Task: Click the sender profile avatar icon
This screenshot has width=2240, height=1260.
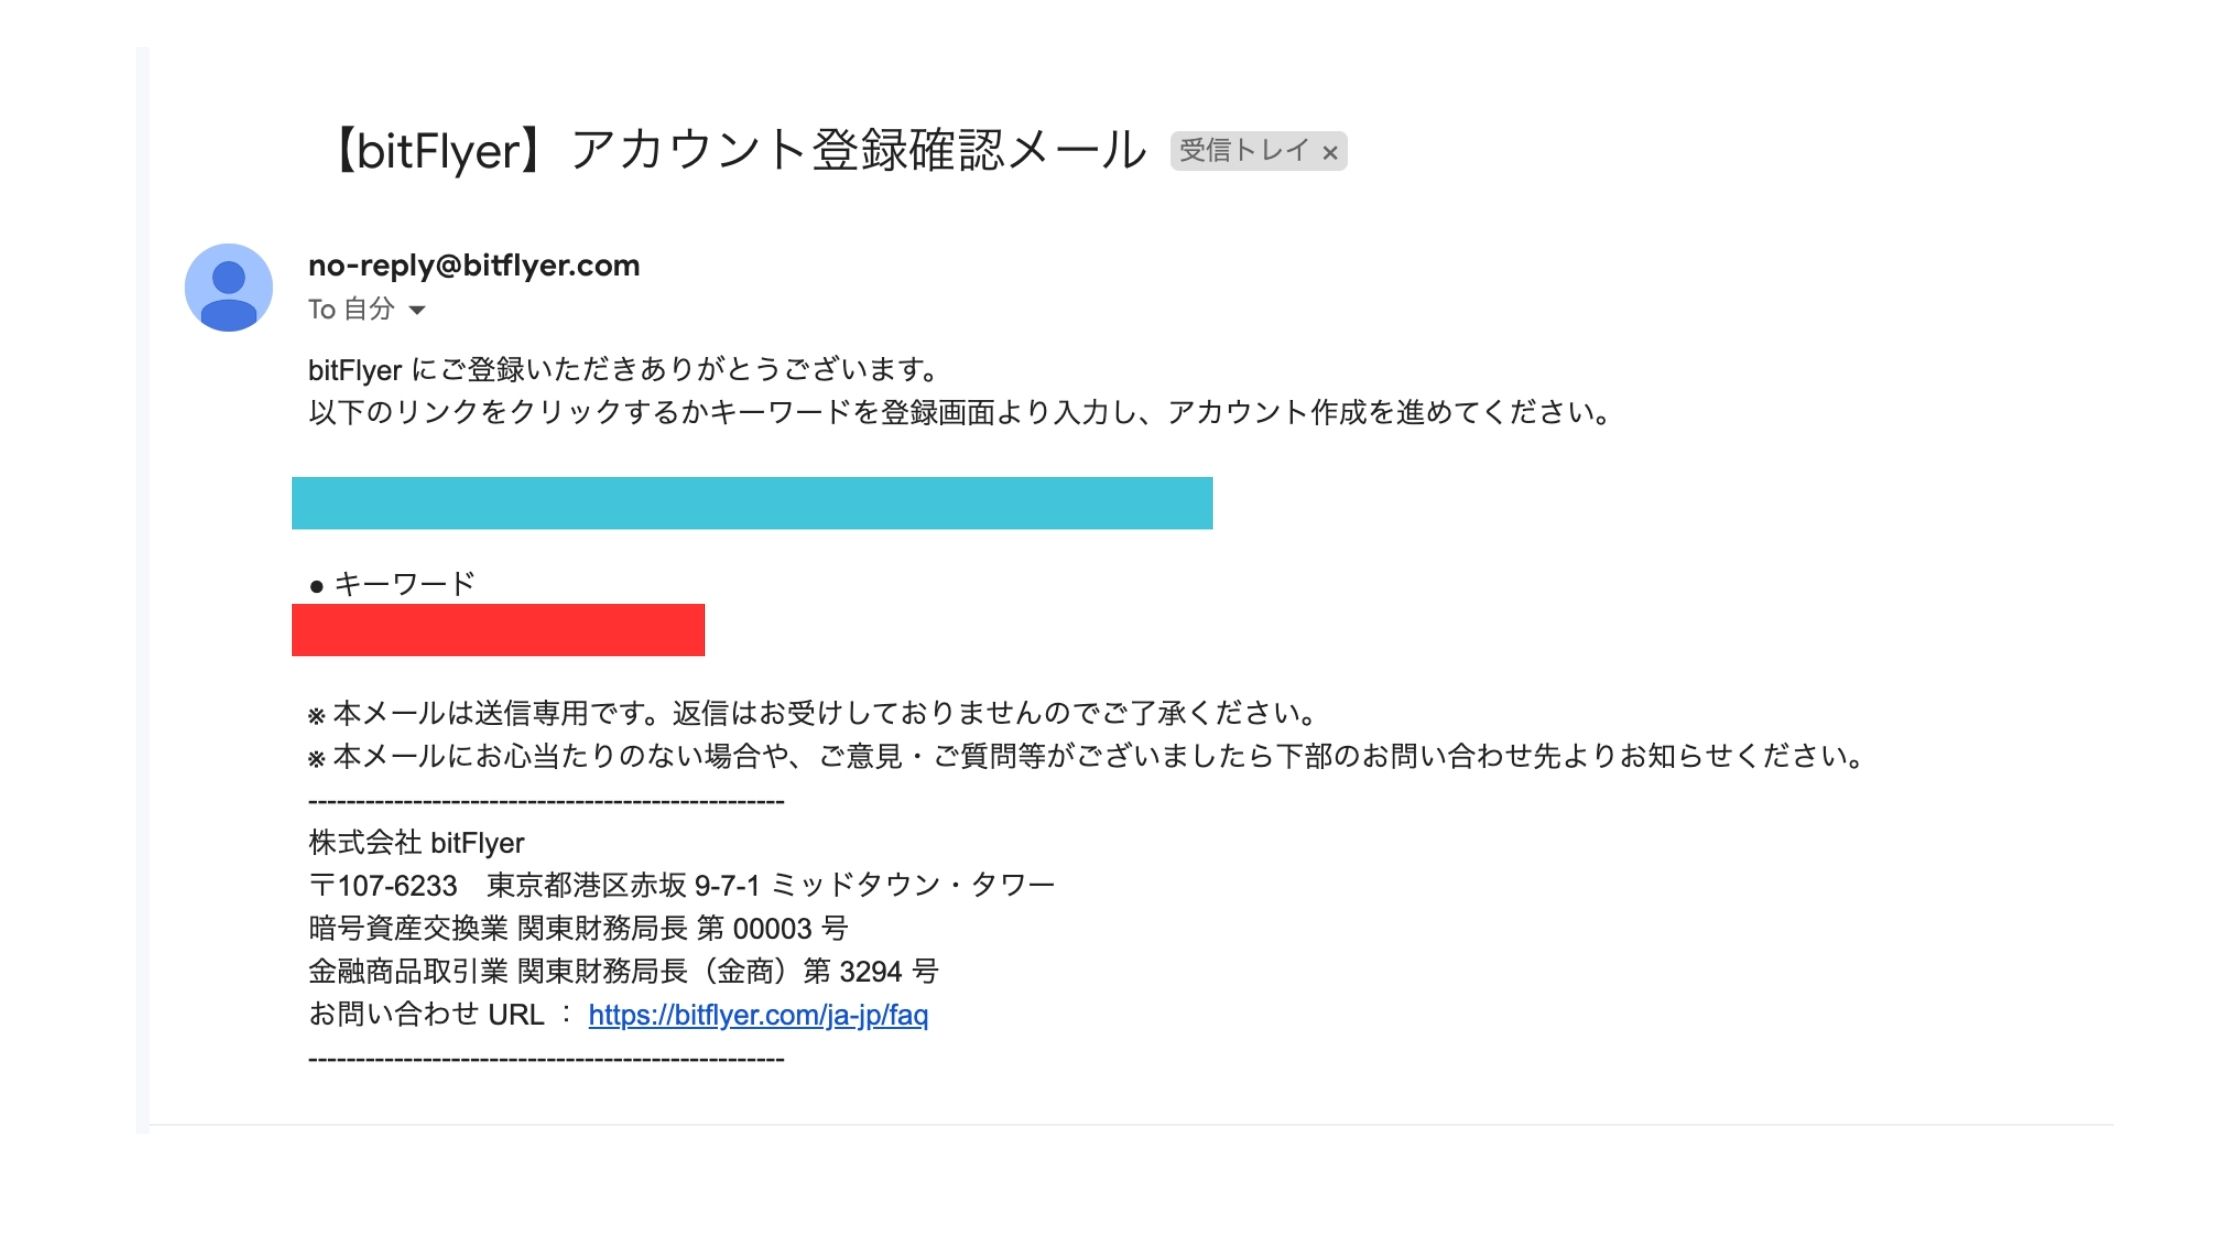Action: [228, 287]
